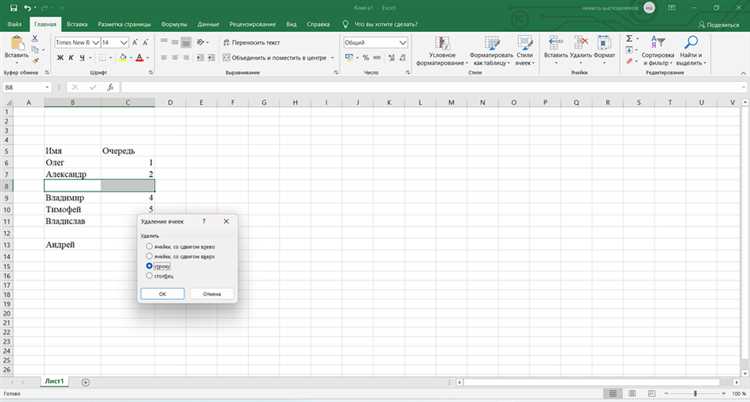Click Отмена in the delete cells dialog
Image resolution: width=750 pixels, height=402 pixels.
[x=211, y=294]
